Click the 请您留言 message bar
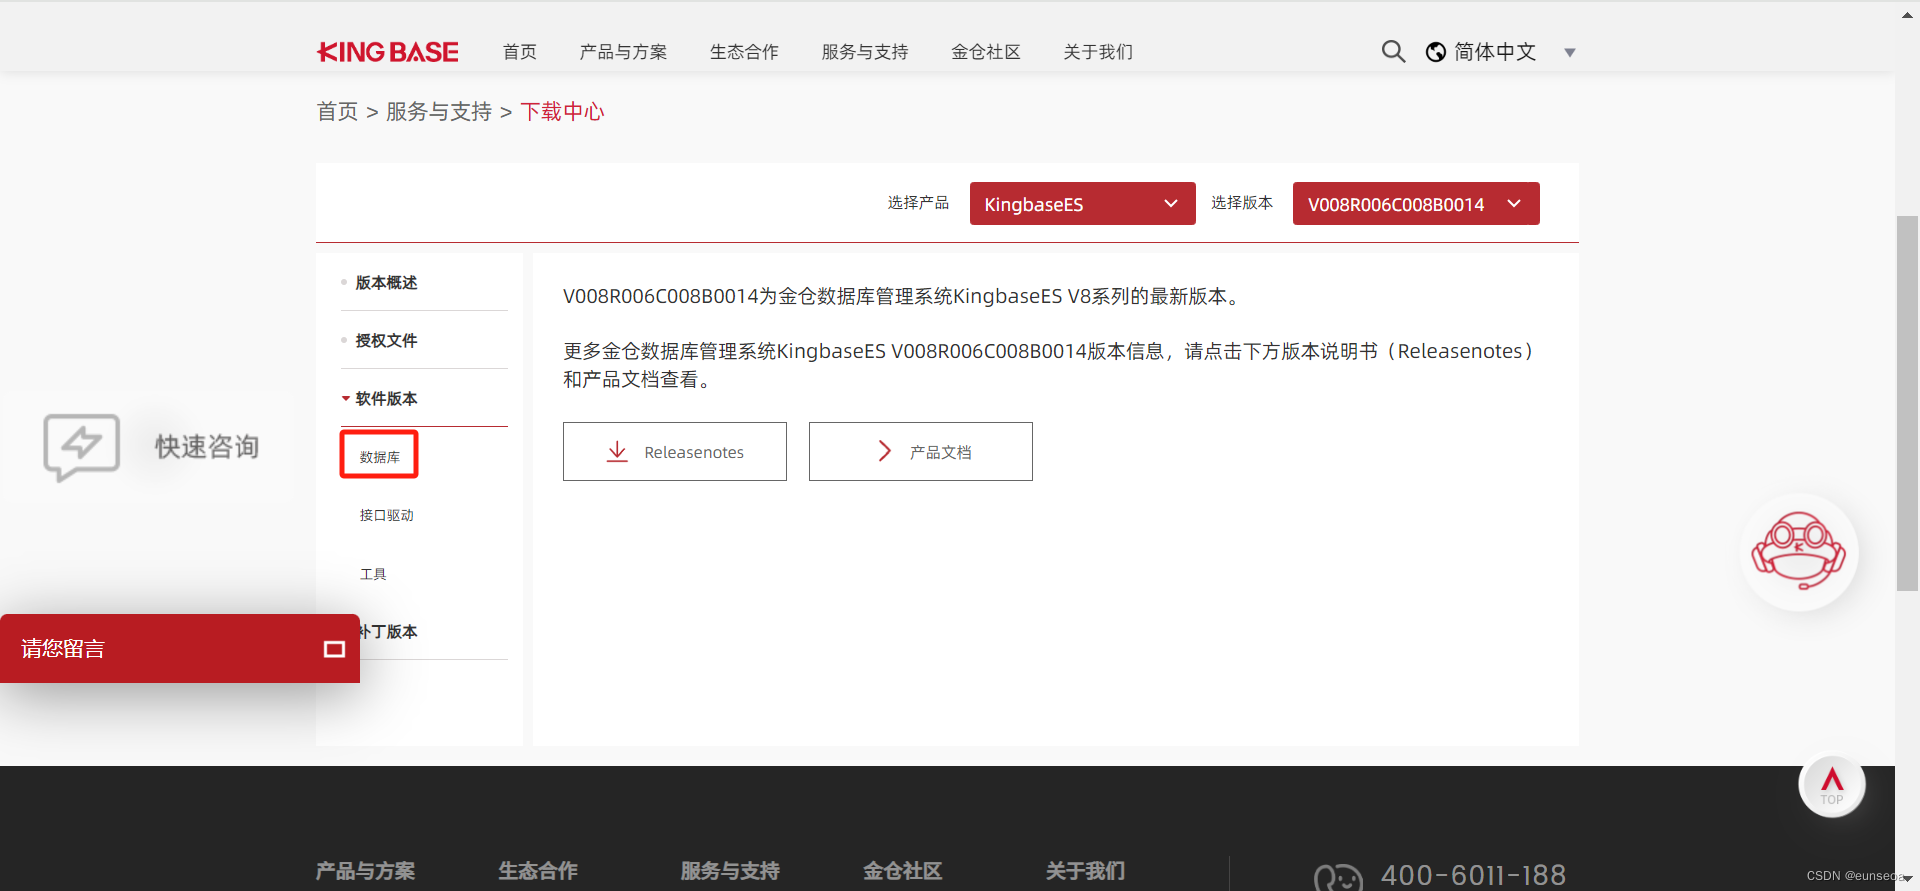The height and width of the screenshot is (891, 1920). tap(180, 649)
